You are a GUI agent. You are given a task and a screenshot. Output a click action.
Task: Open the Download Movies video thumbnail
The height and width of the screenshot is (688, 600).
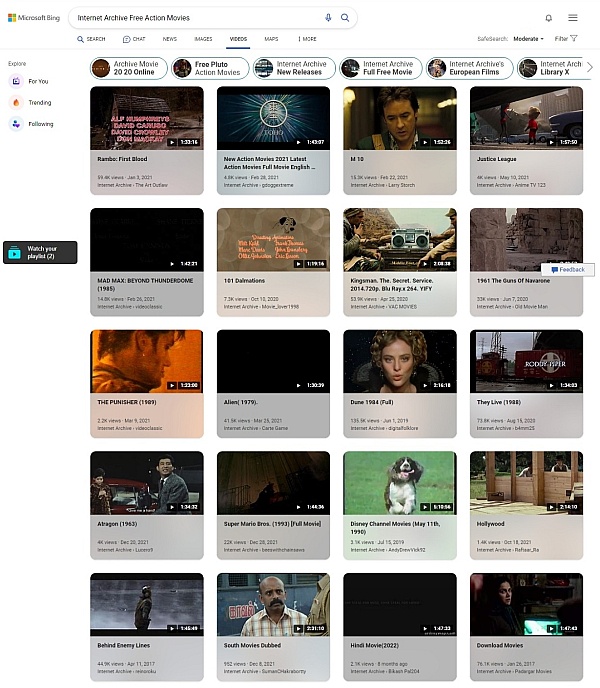[x=526, y=604]
